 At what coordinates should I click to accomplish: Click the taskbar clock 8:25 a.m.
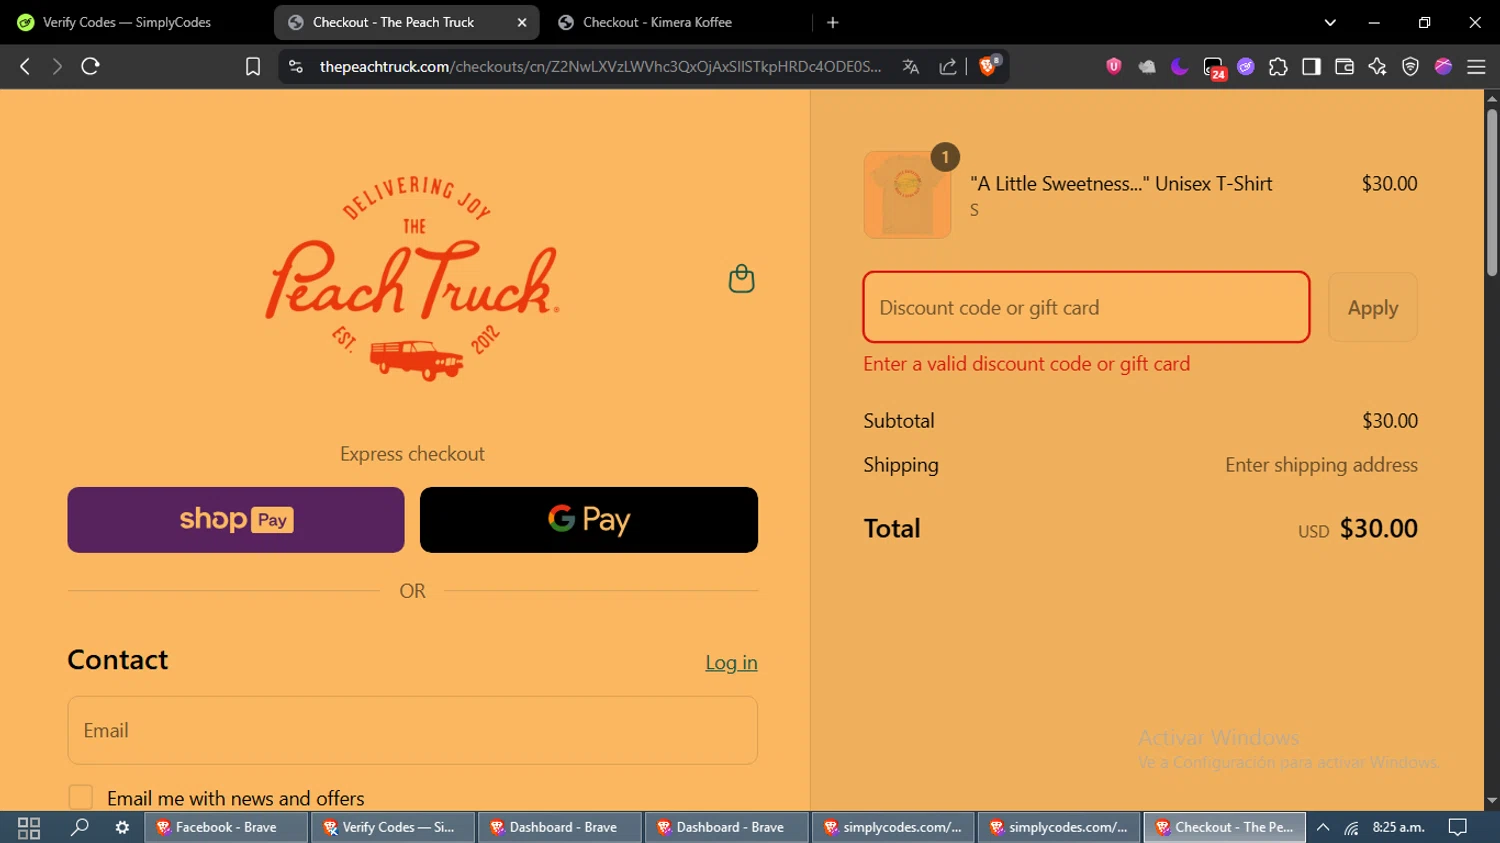[x=1398, y=827]
